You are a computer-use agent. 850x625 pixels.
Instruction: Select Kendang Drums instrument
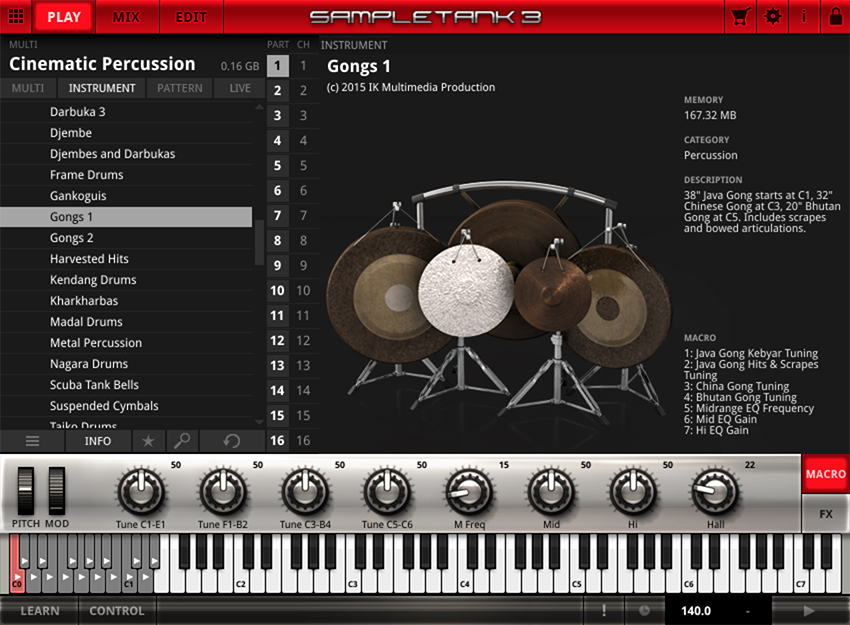click(126, 280)
